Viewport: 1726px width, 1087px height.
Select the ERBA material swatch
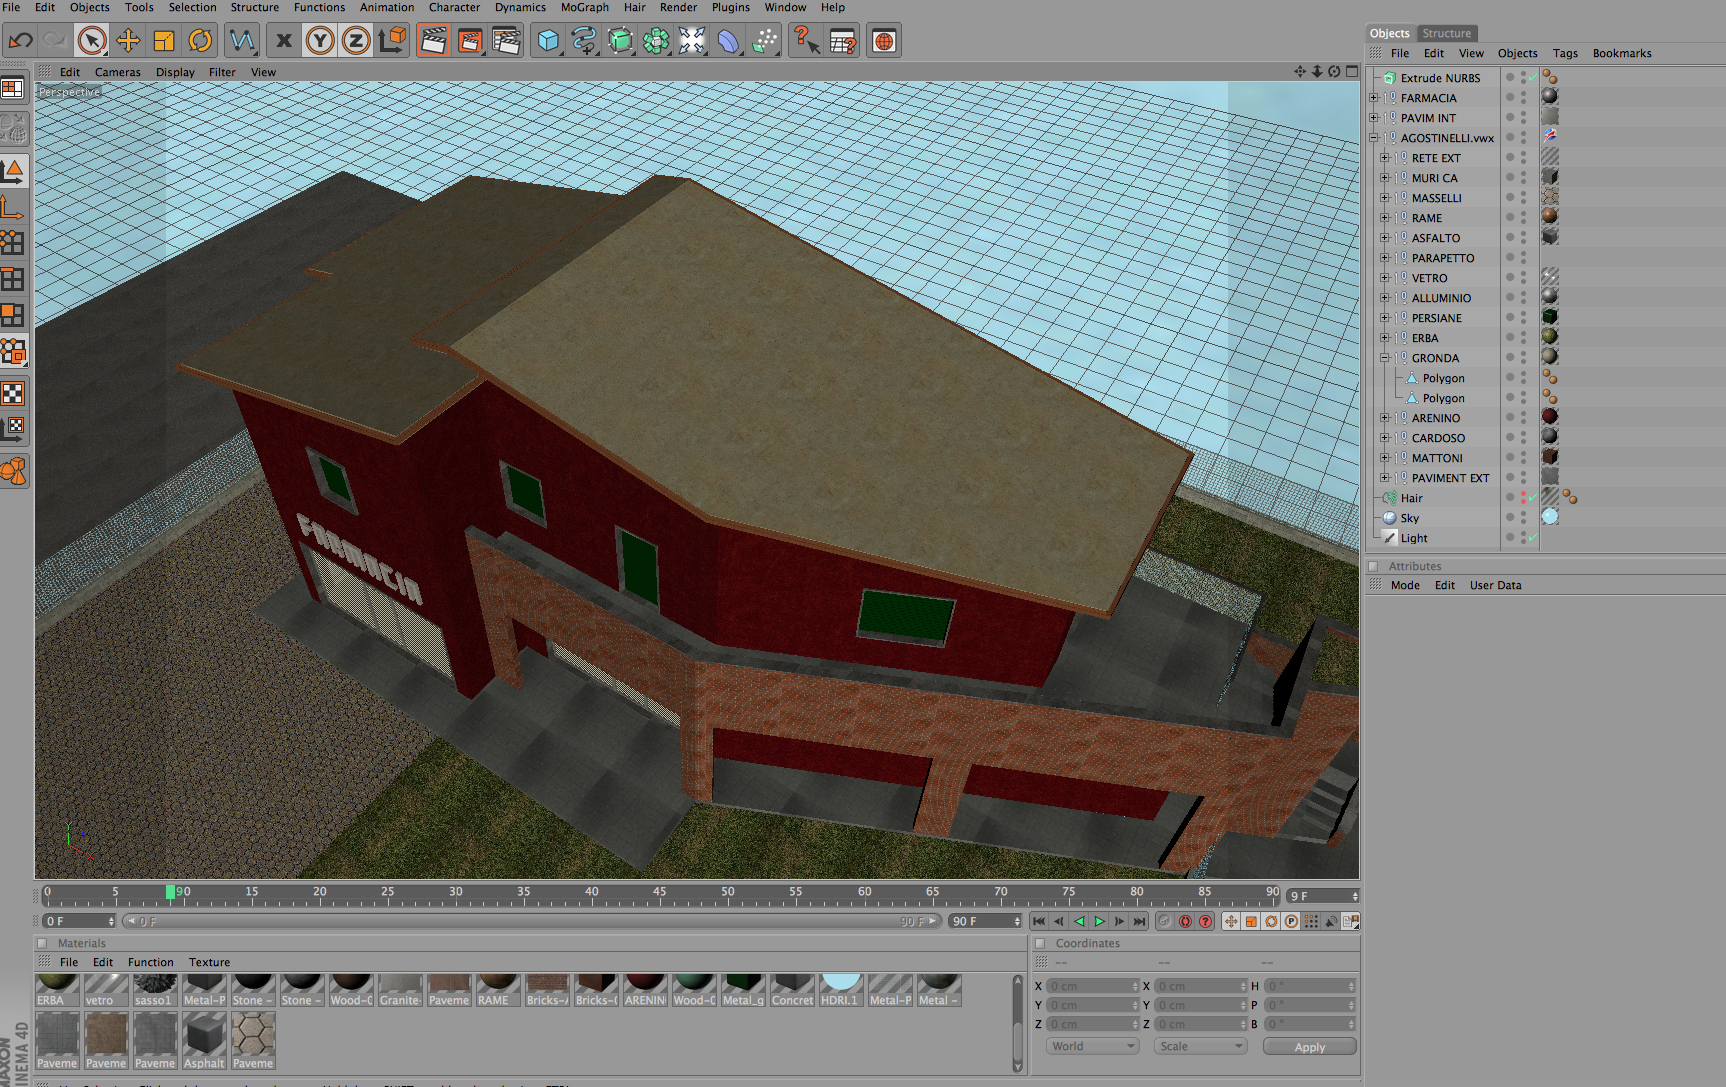tap(57, 990)
